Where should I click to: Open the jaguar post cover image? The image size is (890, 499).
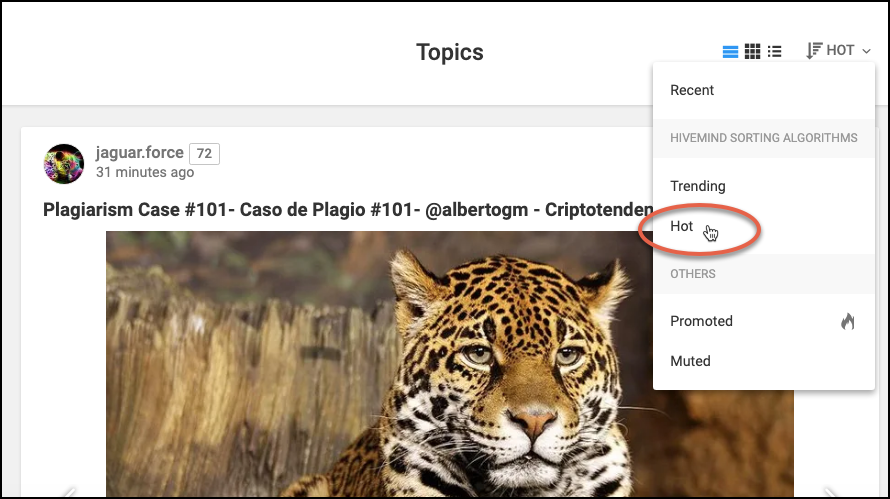(x=450, y=364)
